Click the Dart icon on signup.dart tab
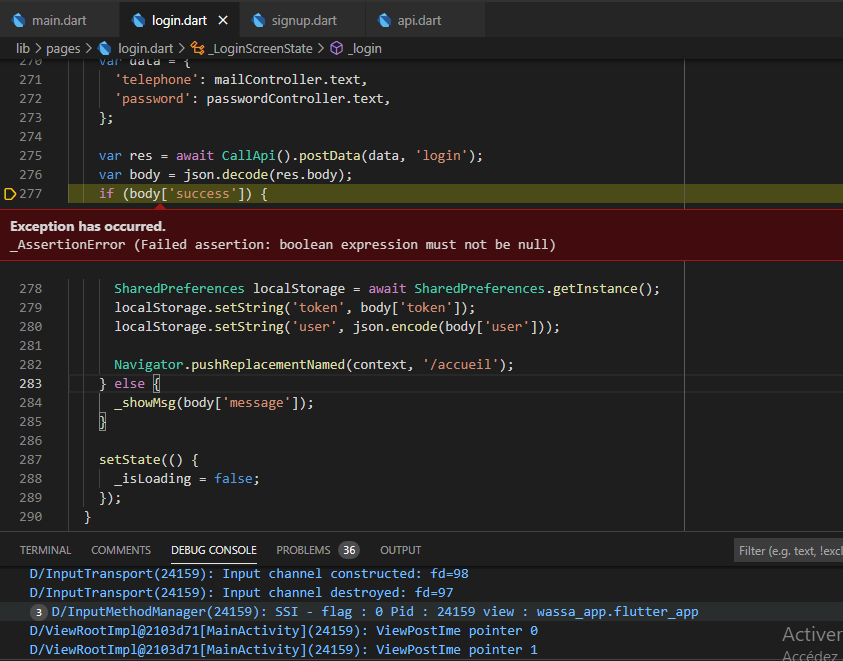 pos(257,18)
